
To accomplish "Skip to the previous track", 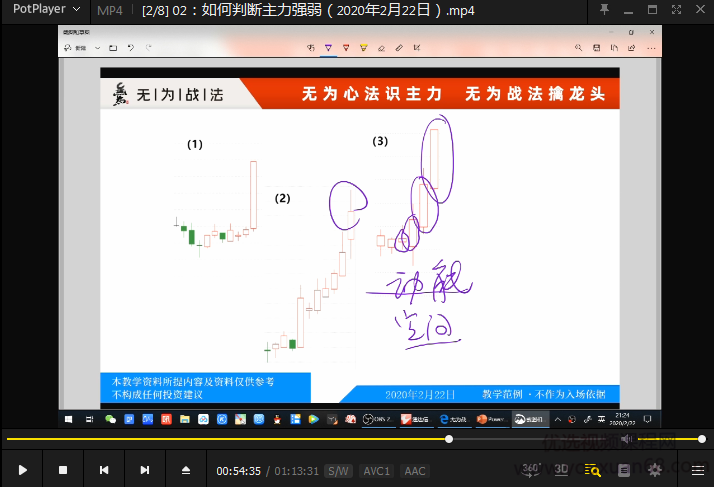I will click(104, 470).
